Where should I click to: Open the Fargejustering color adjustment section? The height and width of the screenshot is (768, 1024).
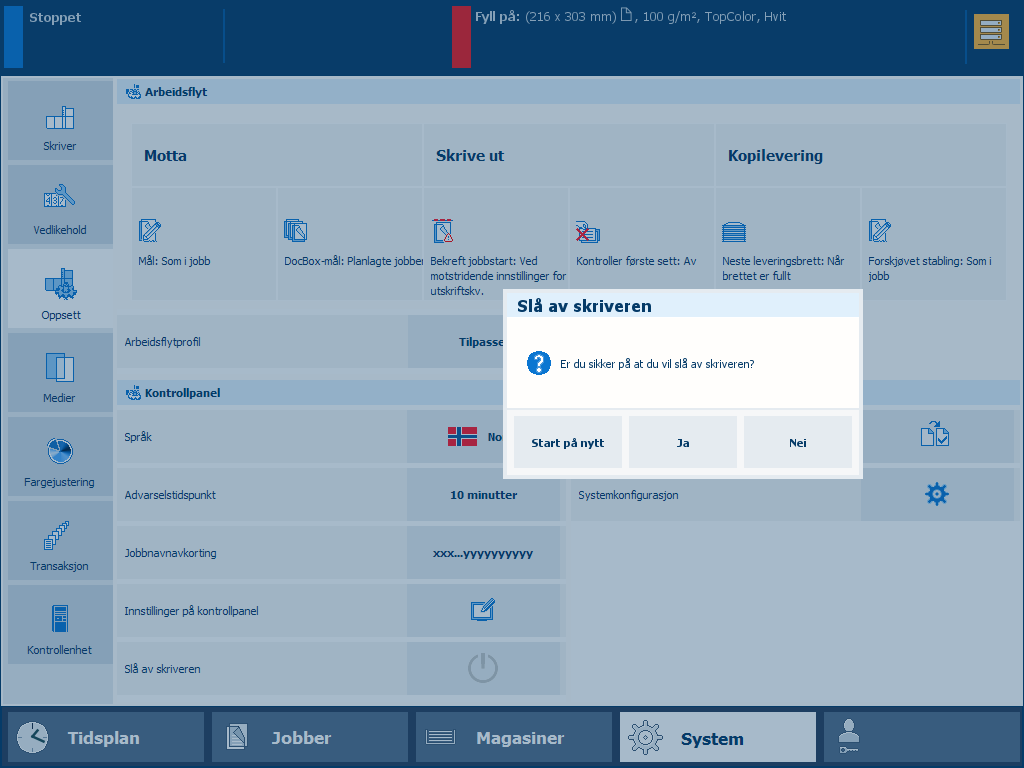pyautogui.click(x=60, y=456)
